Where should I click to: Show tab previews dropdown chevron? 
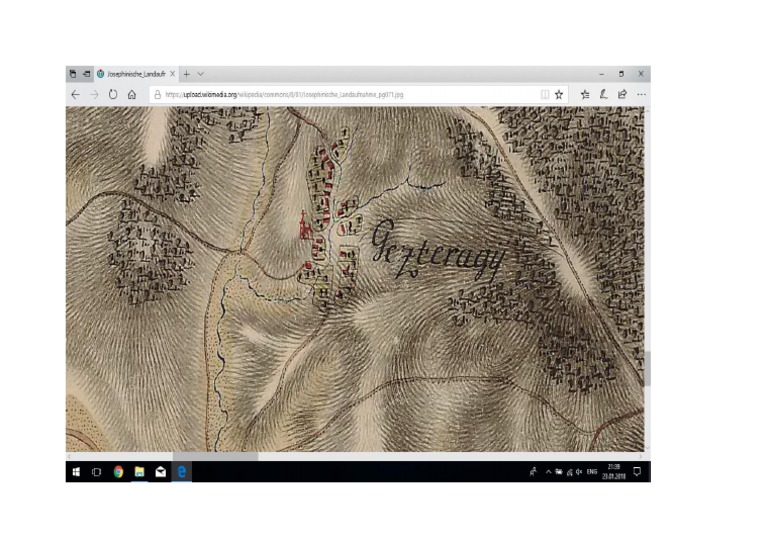(200, 74)
